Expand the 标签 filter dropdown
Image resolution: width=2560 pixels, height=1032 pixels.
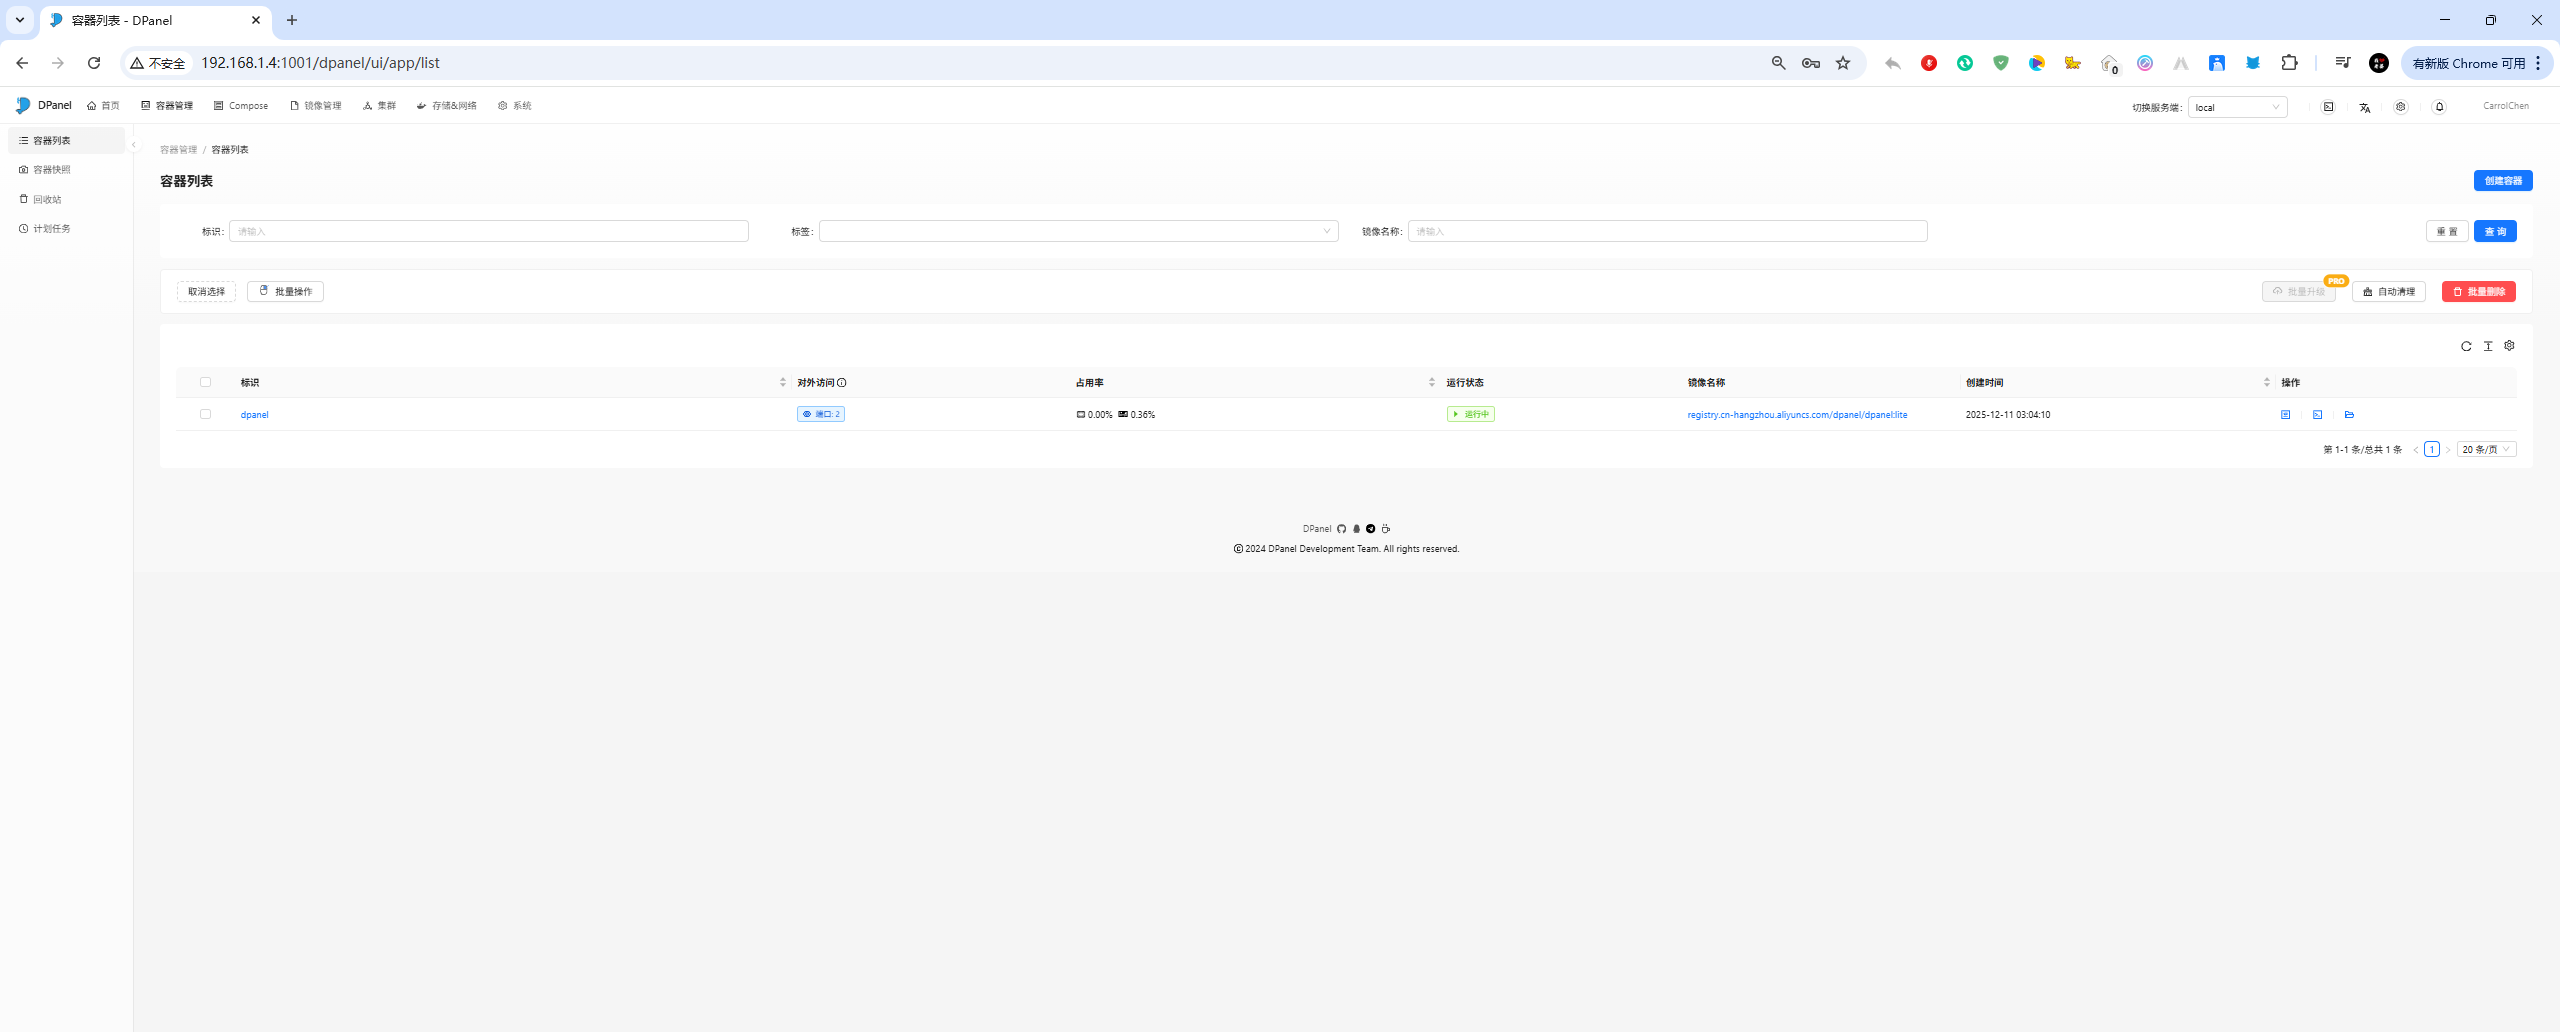[x=1078, y=231]
